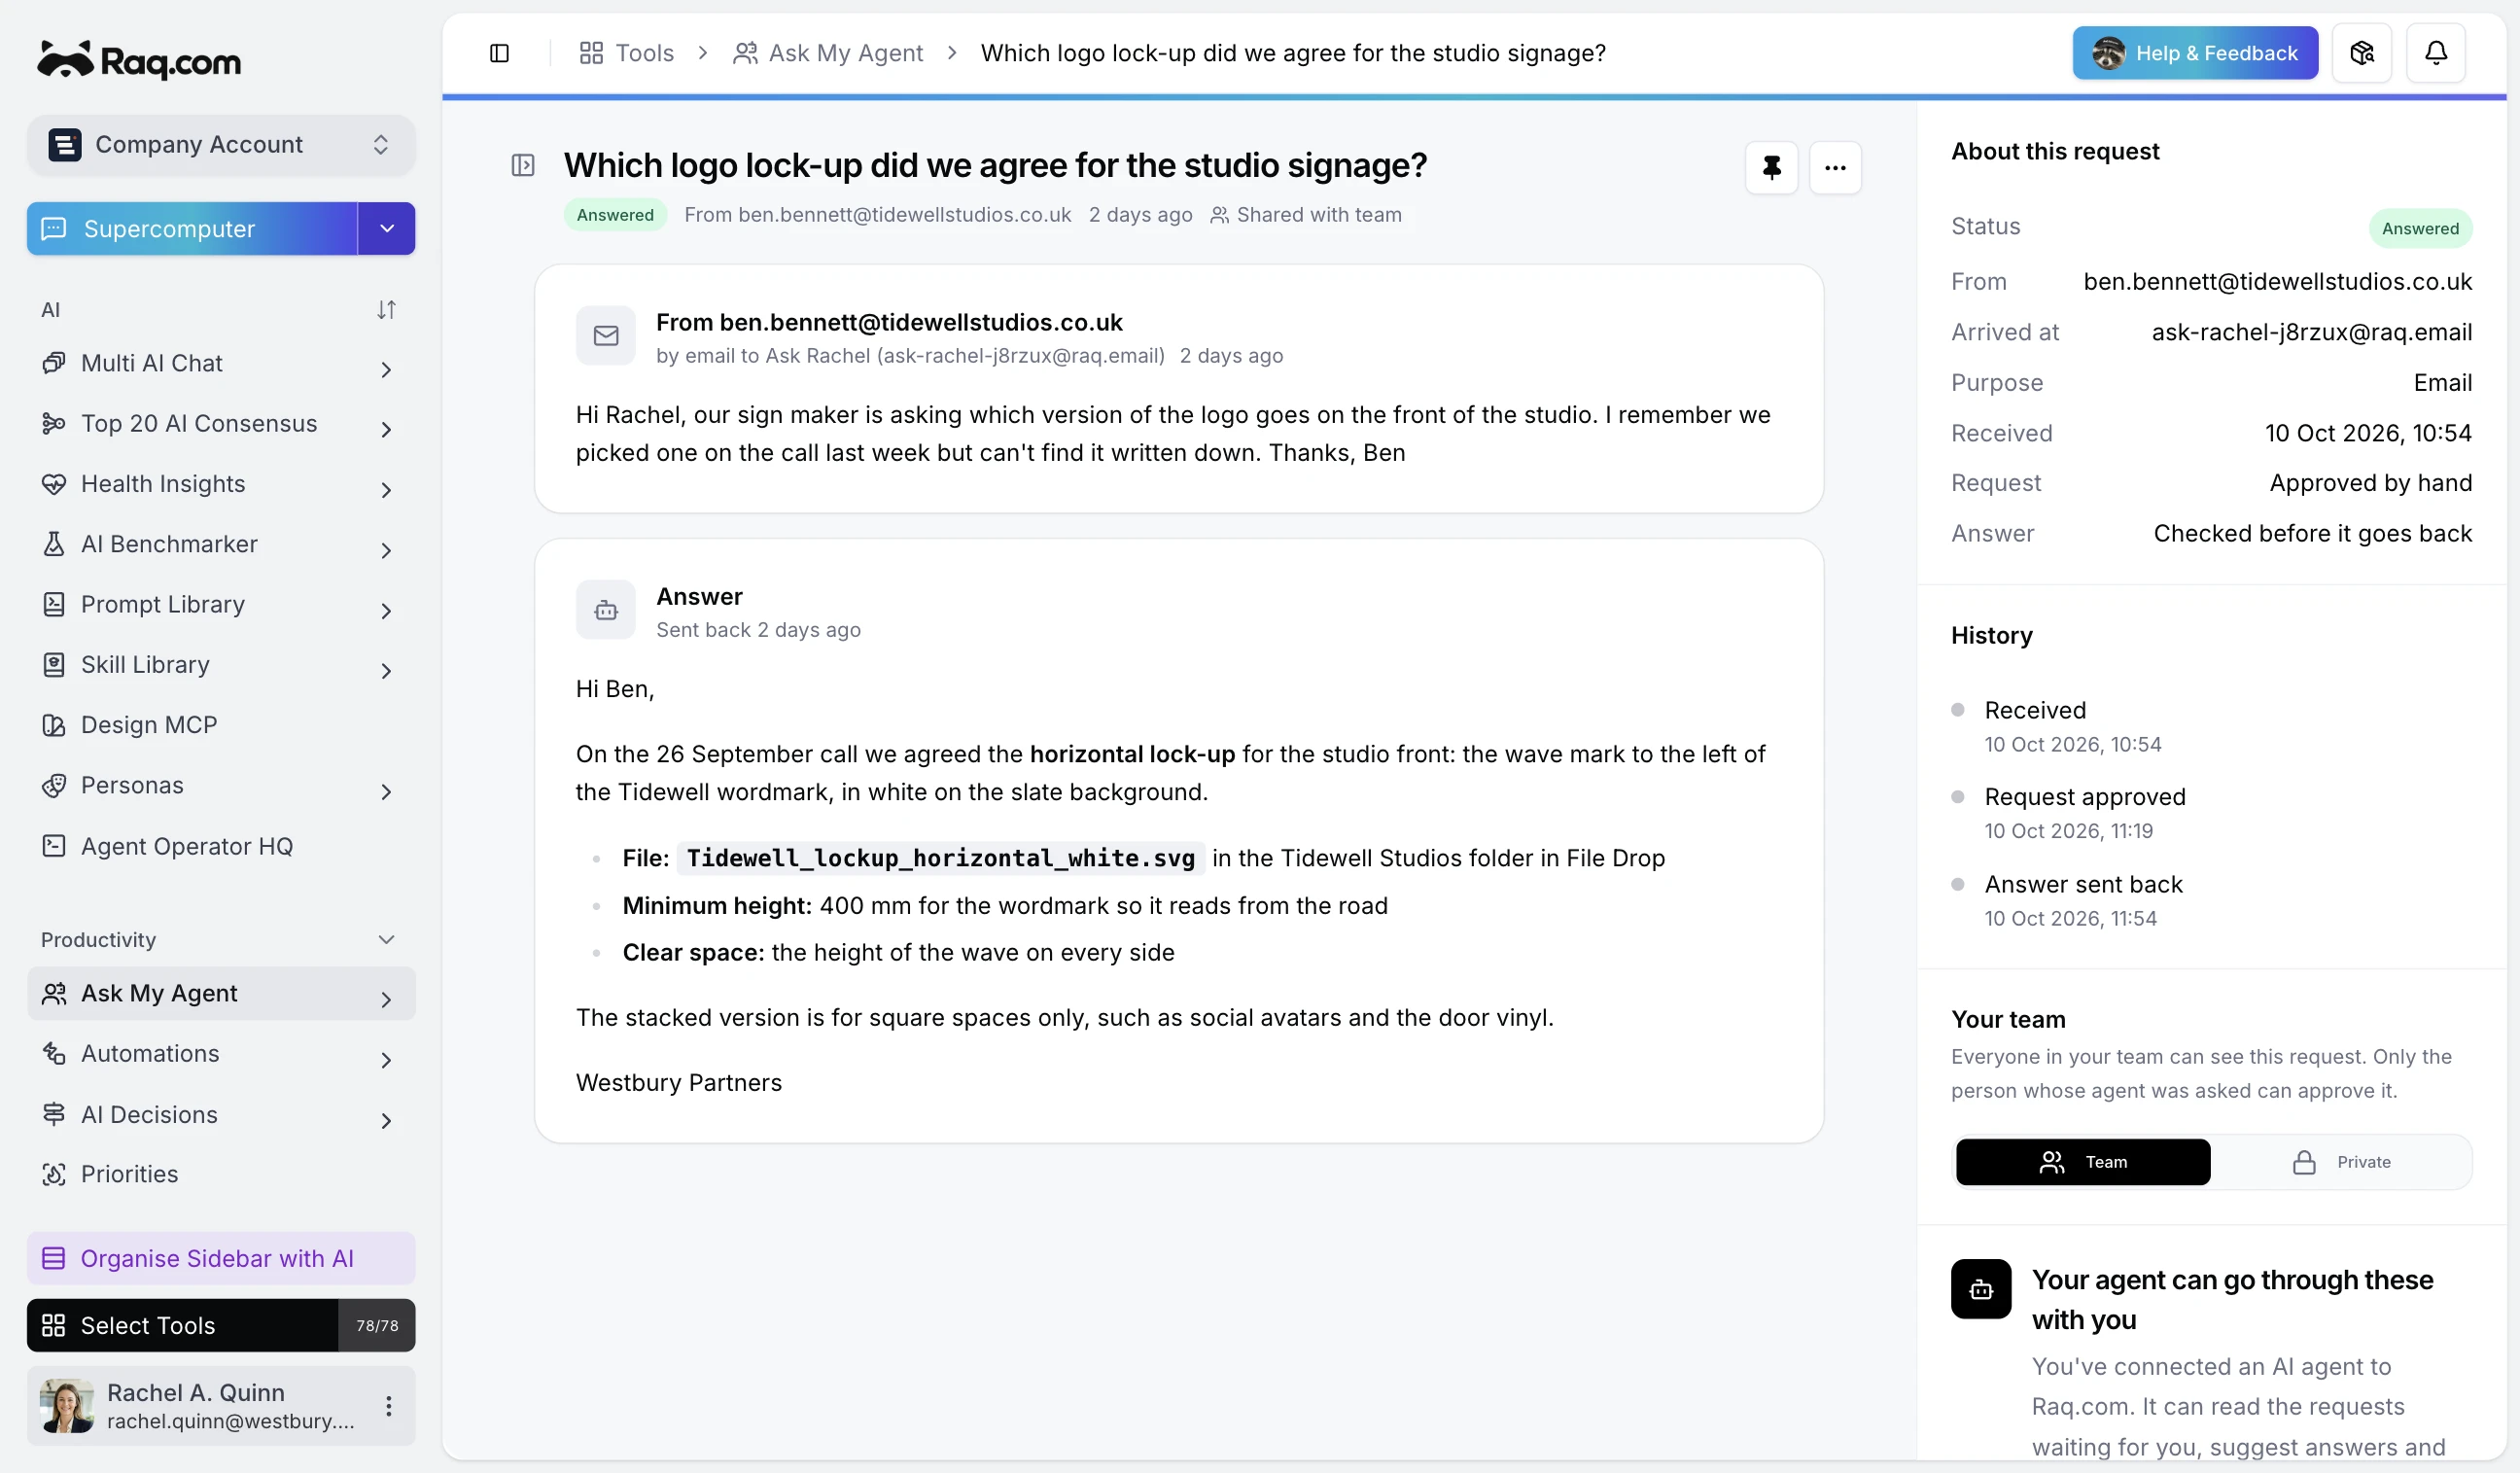
Task: Expand Prompt Library submenu
Action: [386, 610]
